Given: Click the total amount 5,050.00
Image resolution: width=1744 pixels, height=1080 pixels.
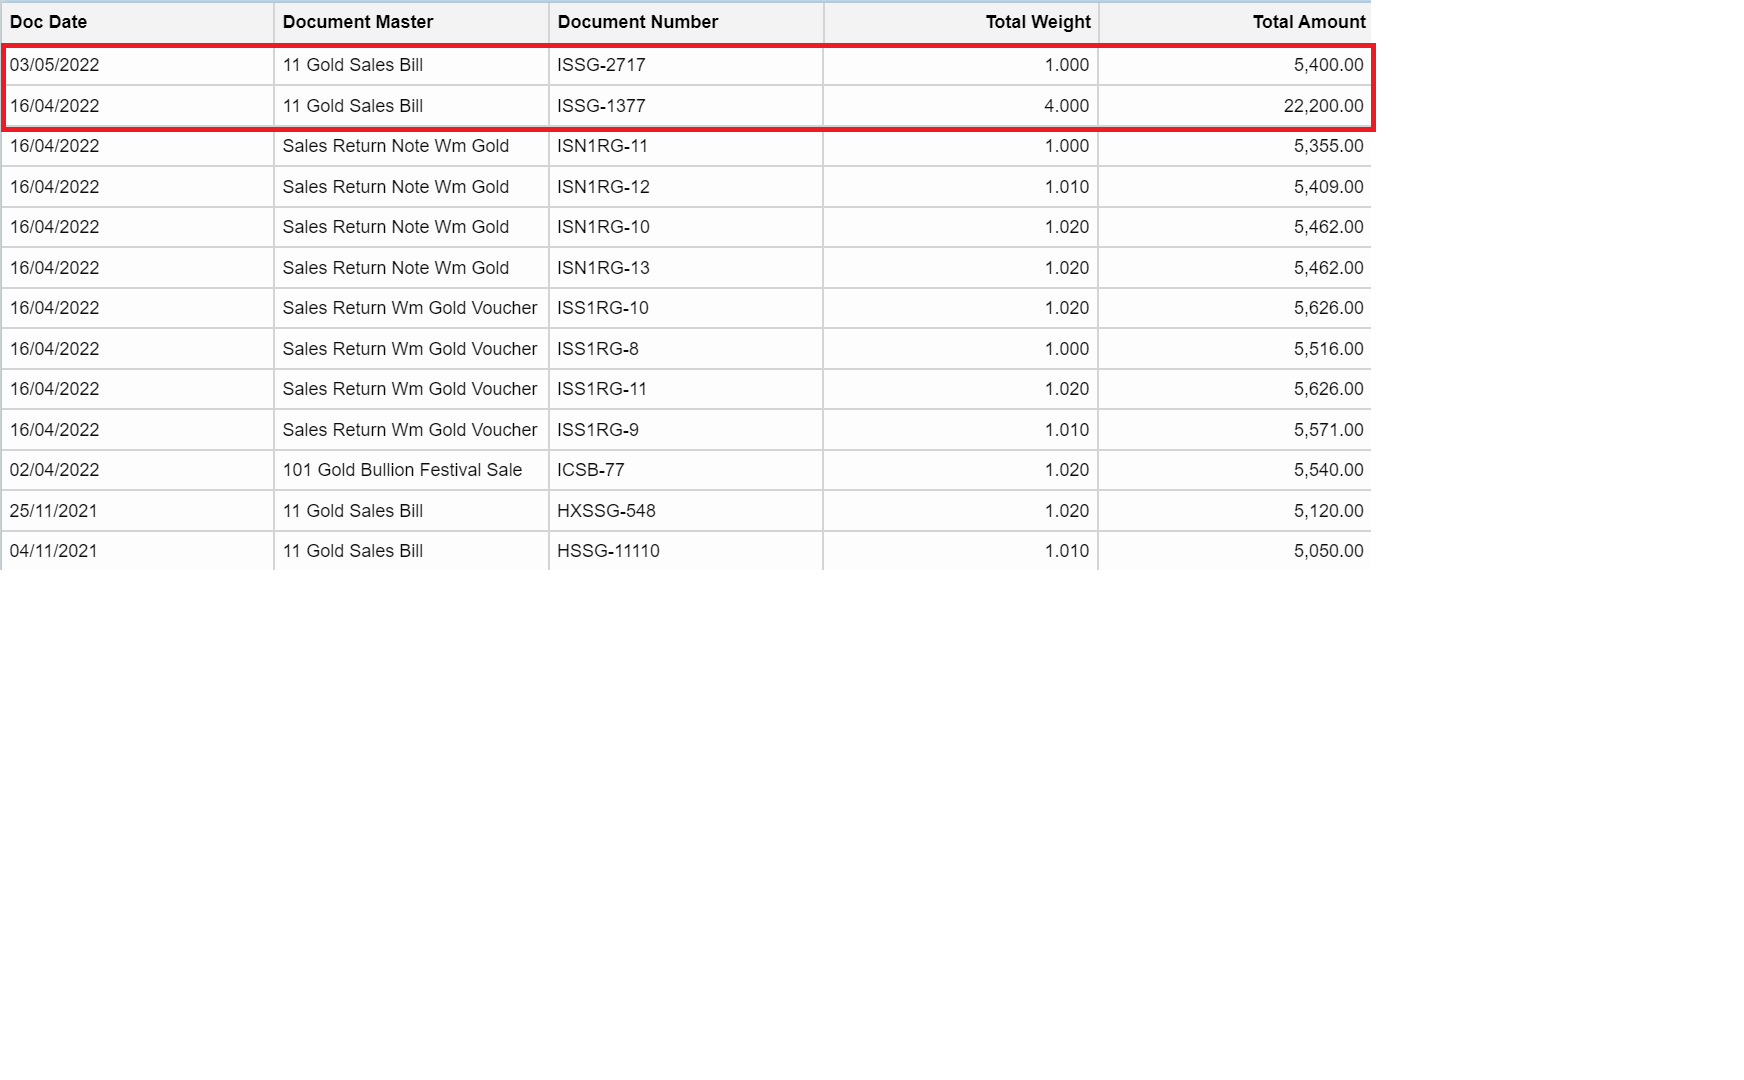Looking at the screenshot, I should [x=1328, y=551].
